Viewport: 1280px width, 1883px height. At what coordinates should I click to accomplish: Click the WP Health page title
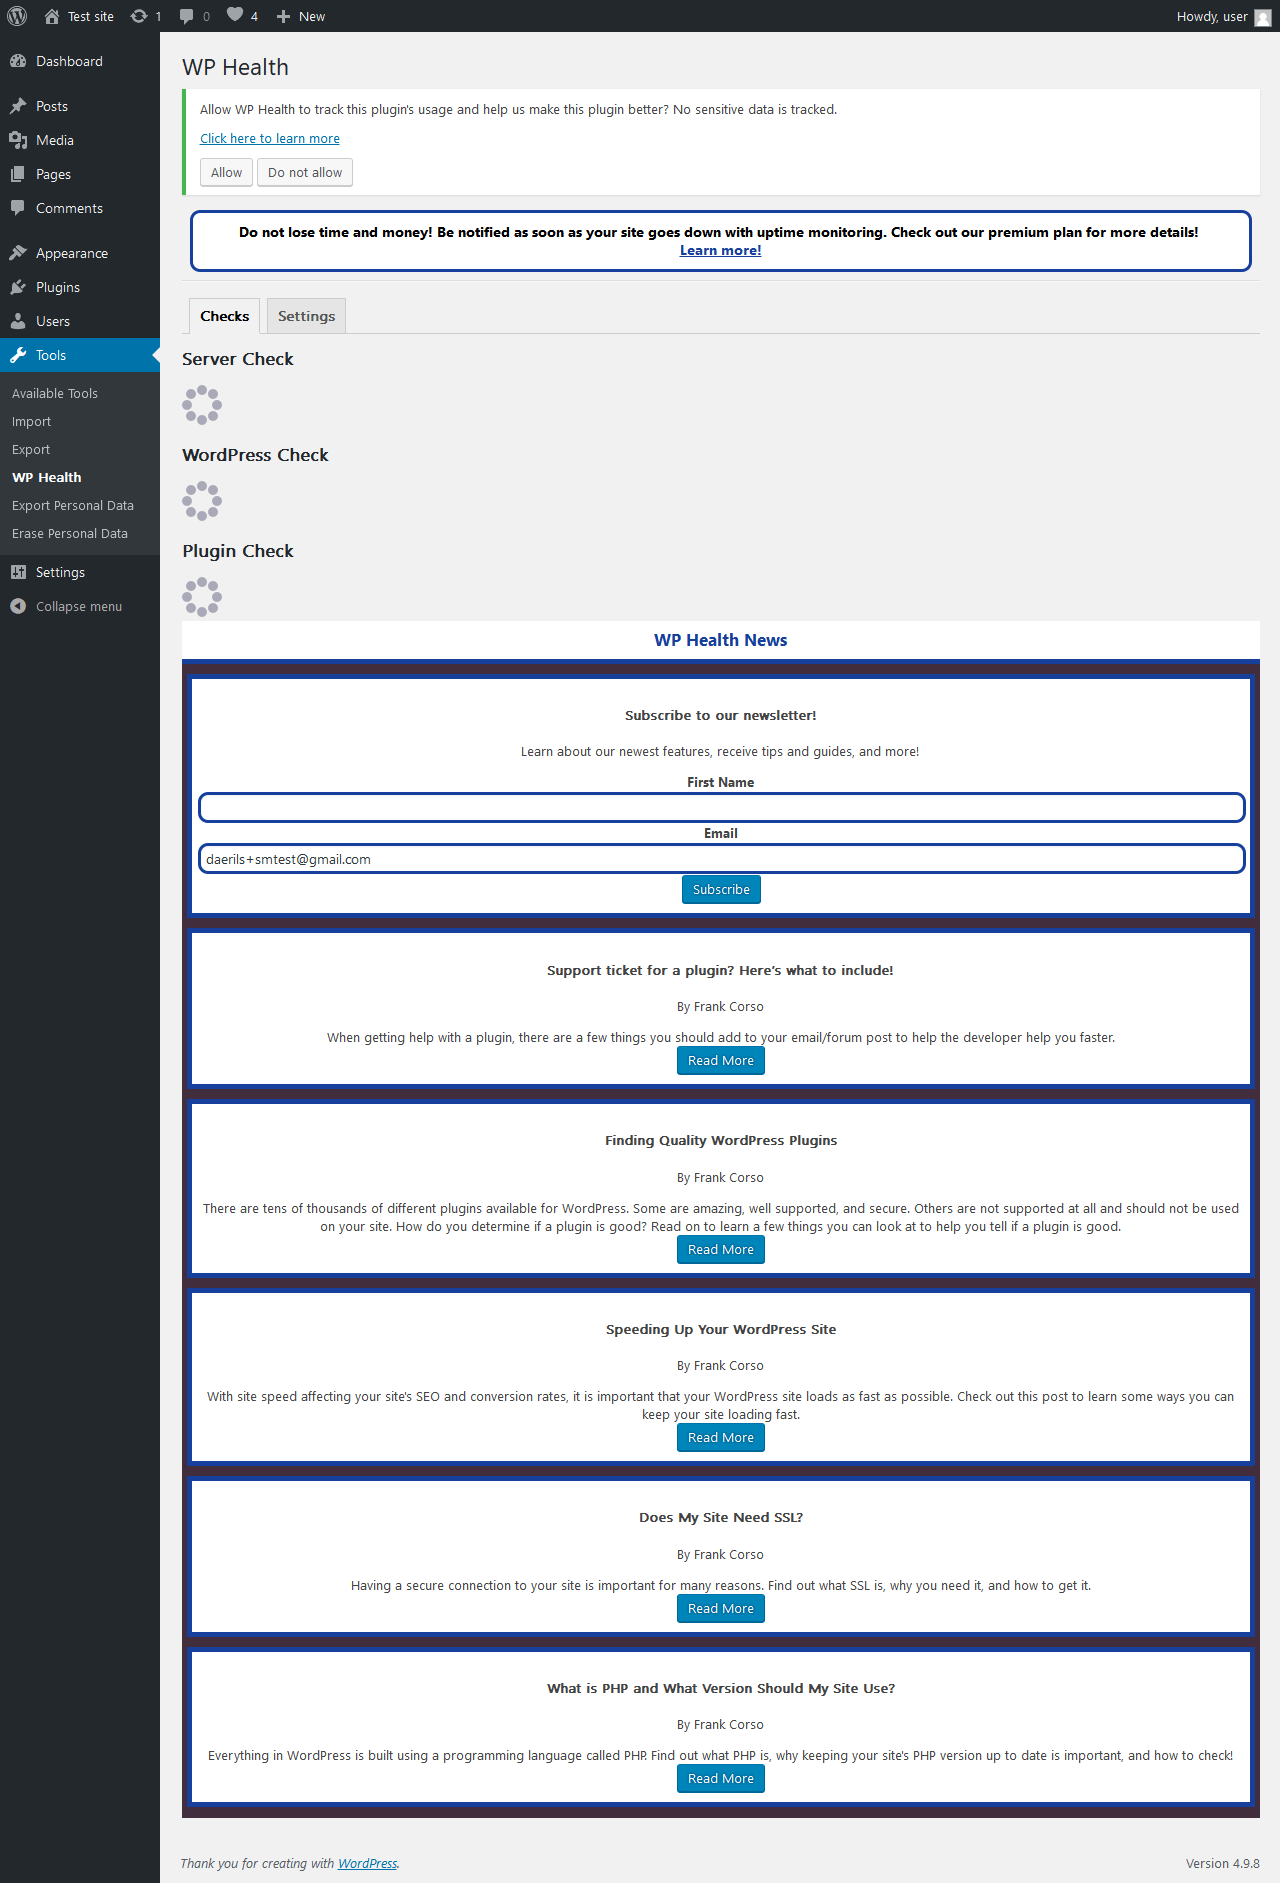pyautogui.click(x=236, y=67)
